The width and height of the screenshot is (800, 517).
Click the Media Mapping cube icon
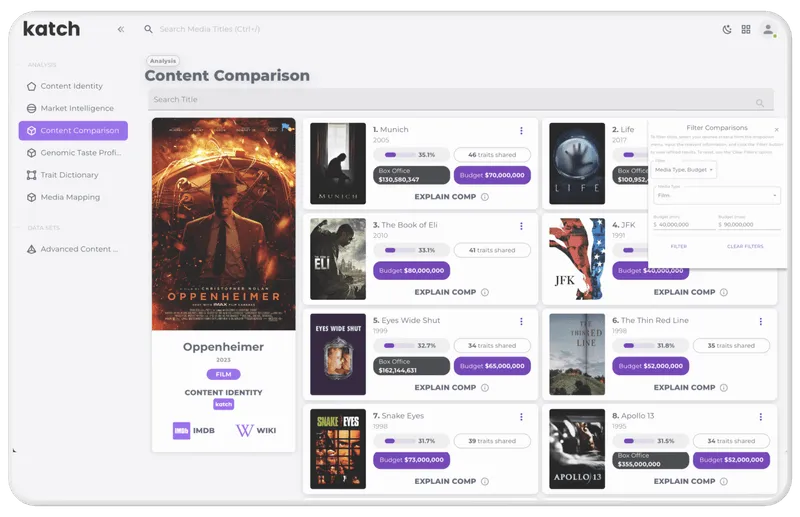tap(31, 197)
